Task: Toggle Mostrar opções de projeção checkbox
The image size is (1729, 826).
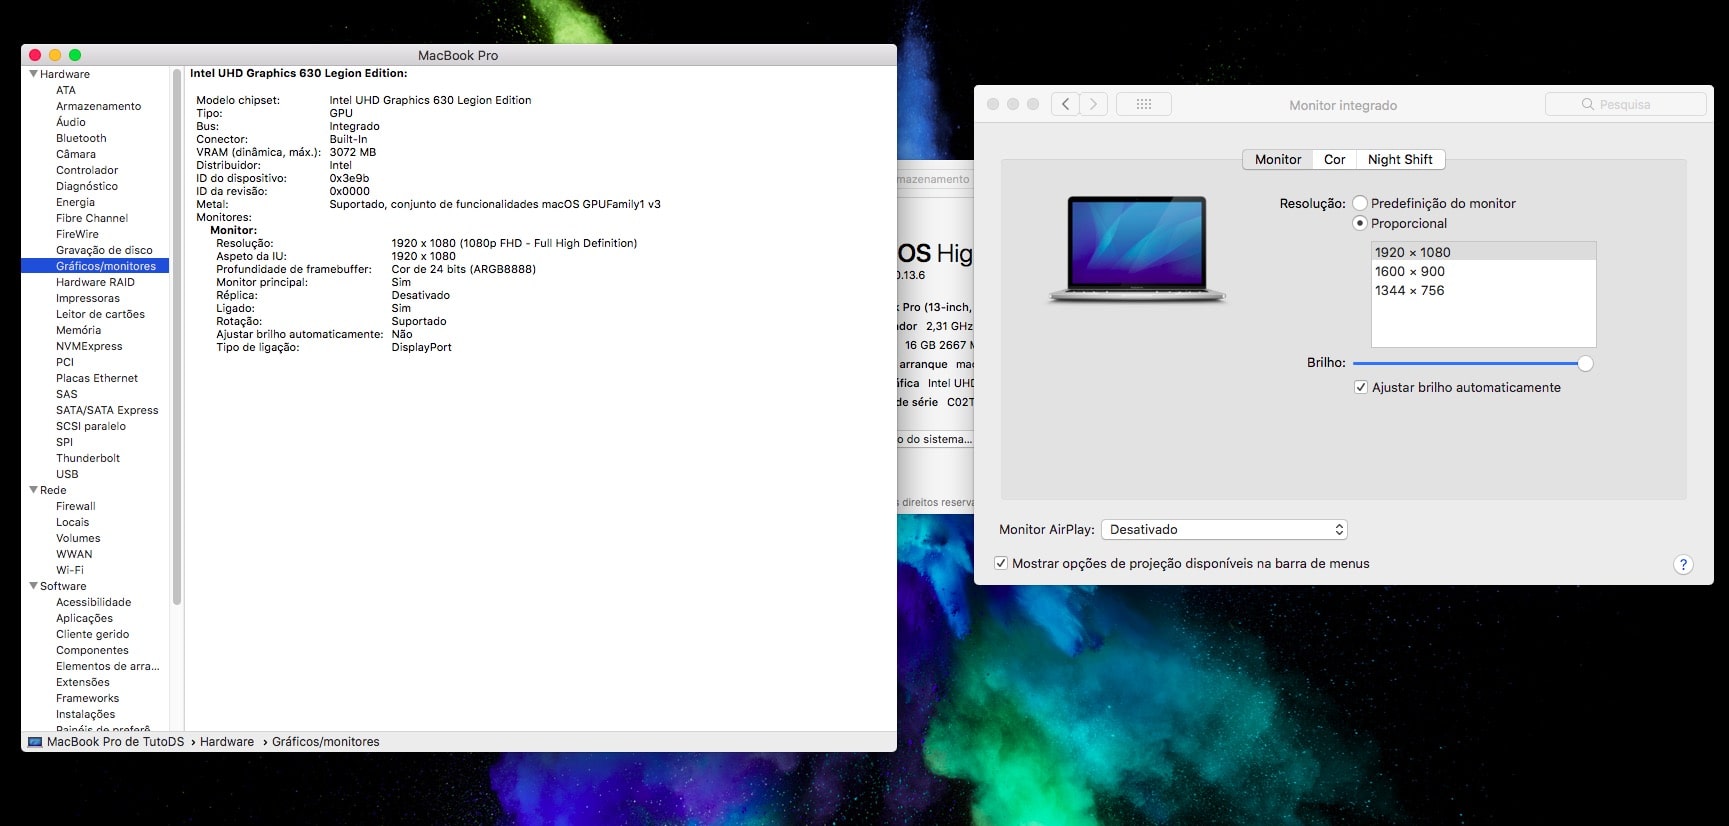Action: click(x=1001, y=563)
